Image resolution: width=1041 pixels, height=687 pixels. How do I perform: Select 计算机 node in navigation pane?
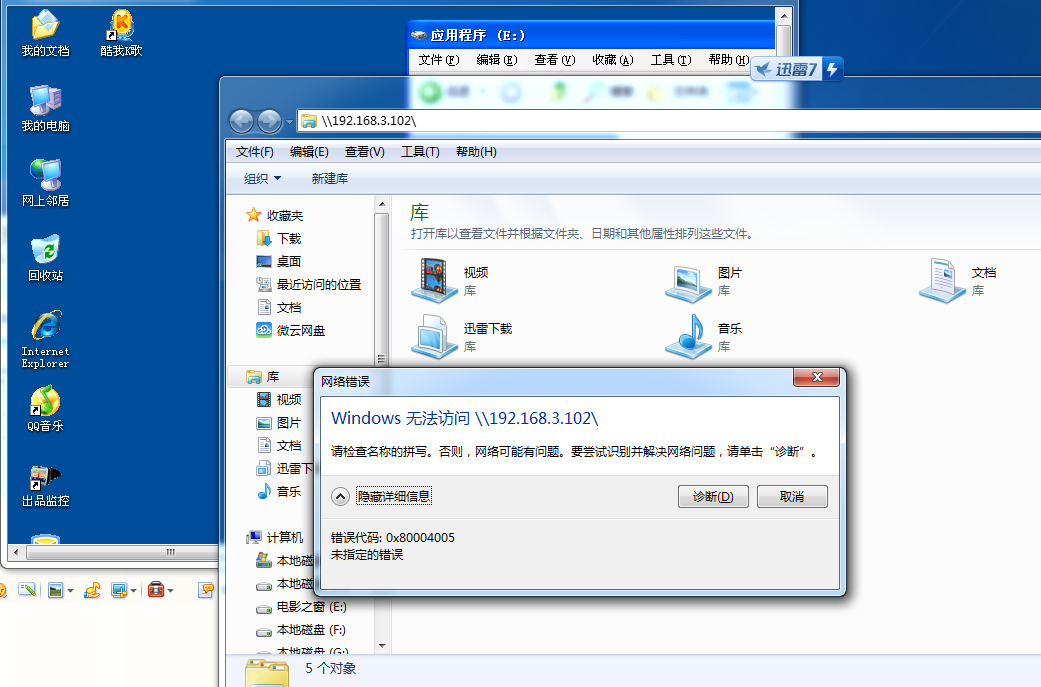275,537
